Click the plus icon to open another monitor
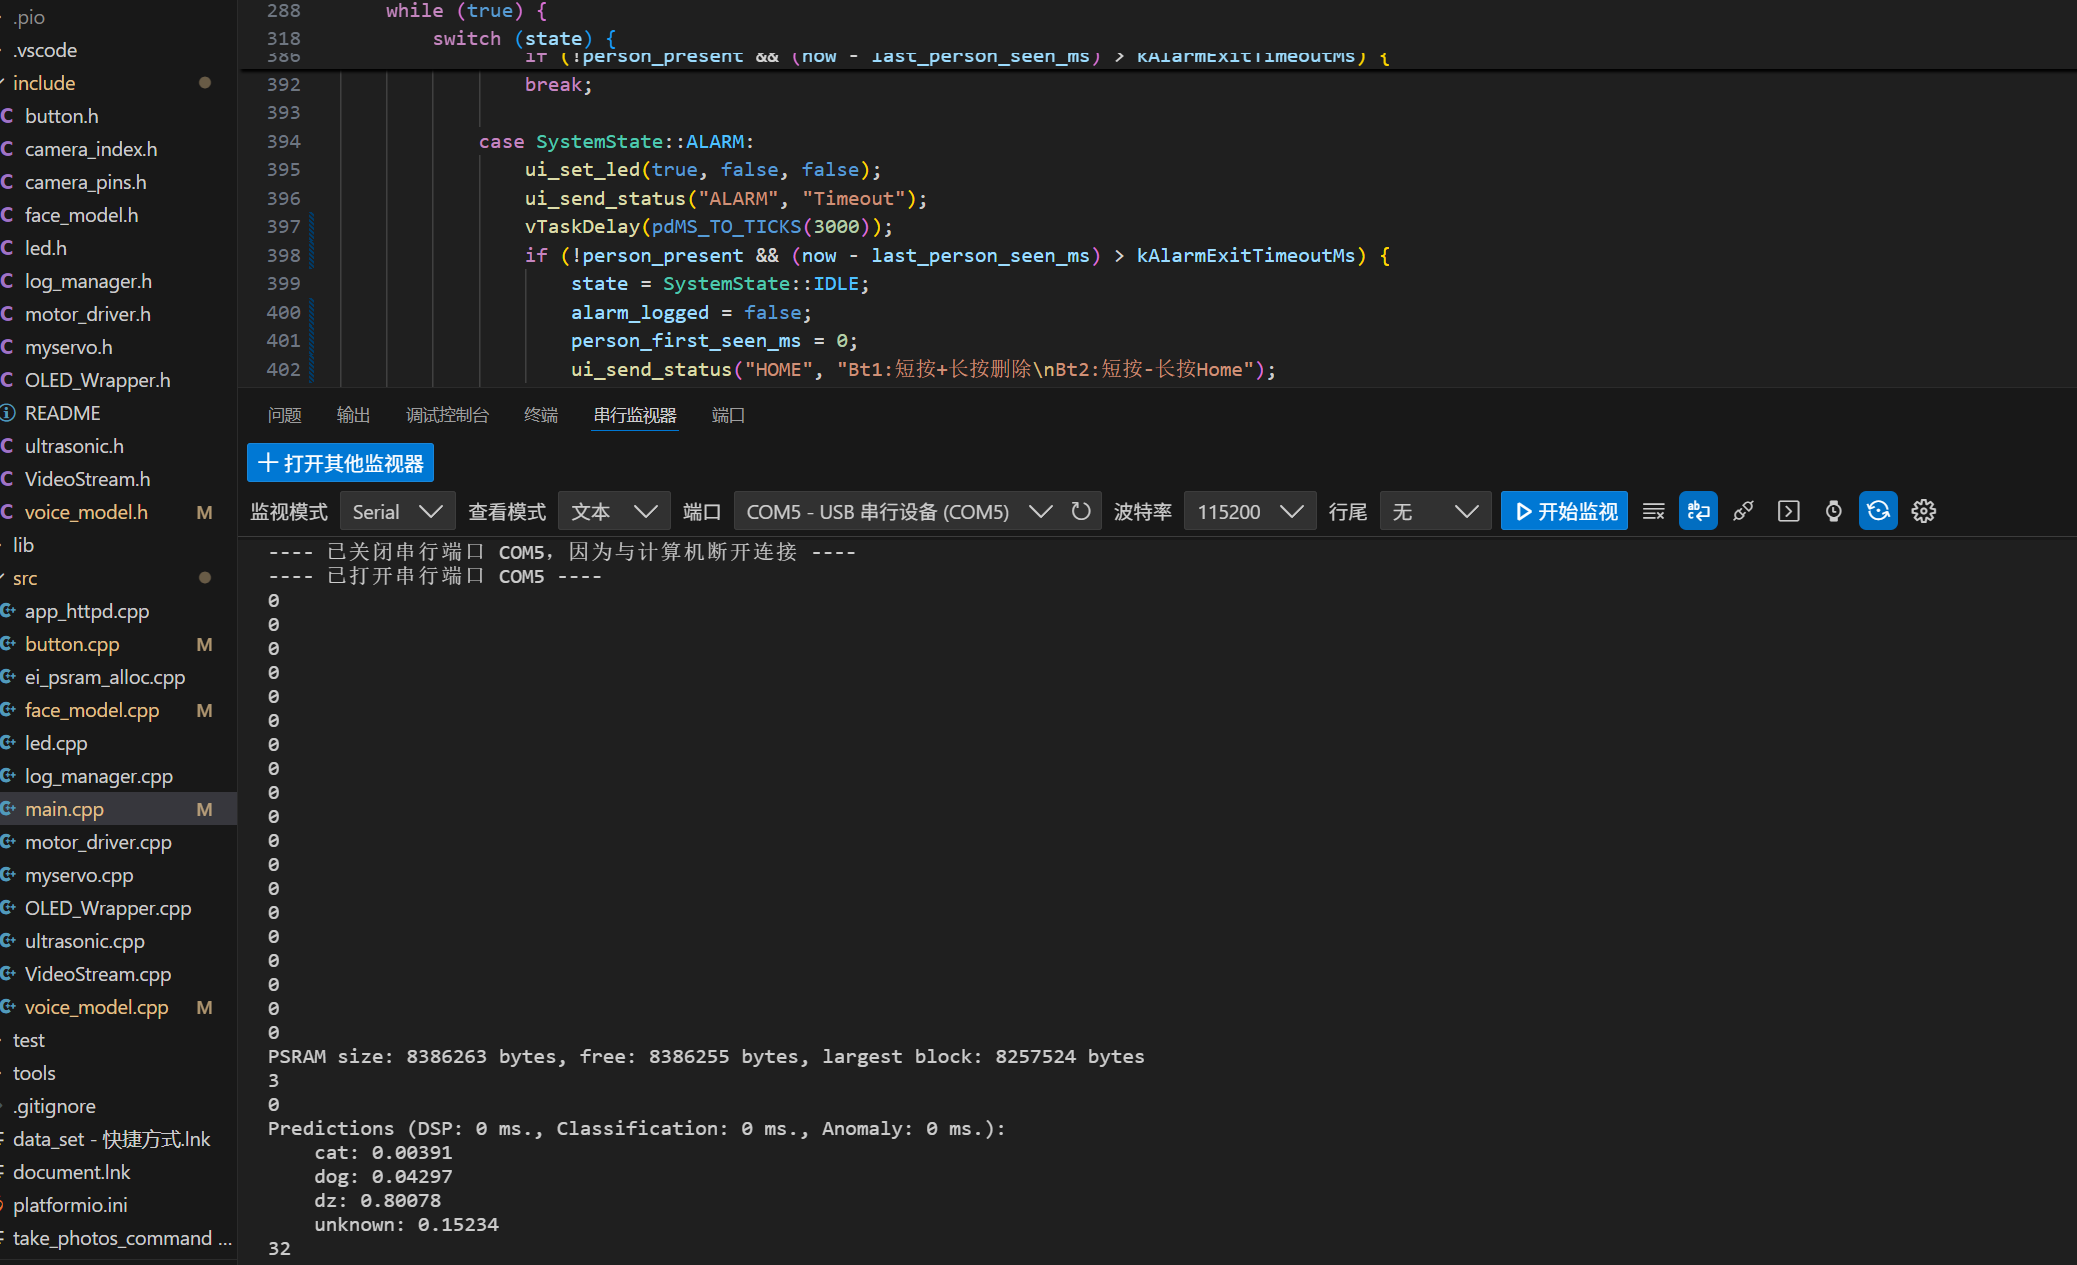2077x1265 pixels. coord(267,463)
